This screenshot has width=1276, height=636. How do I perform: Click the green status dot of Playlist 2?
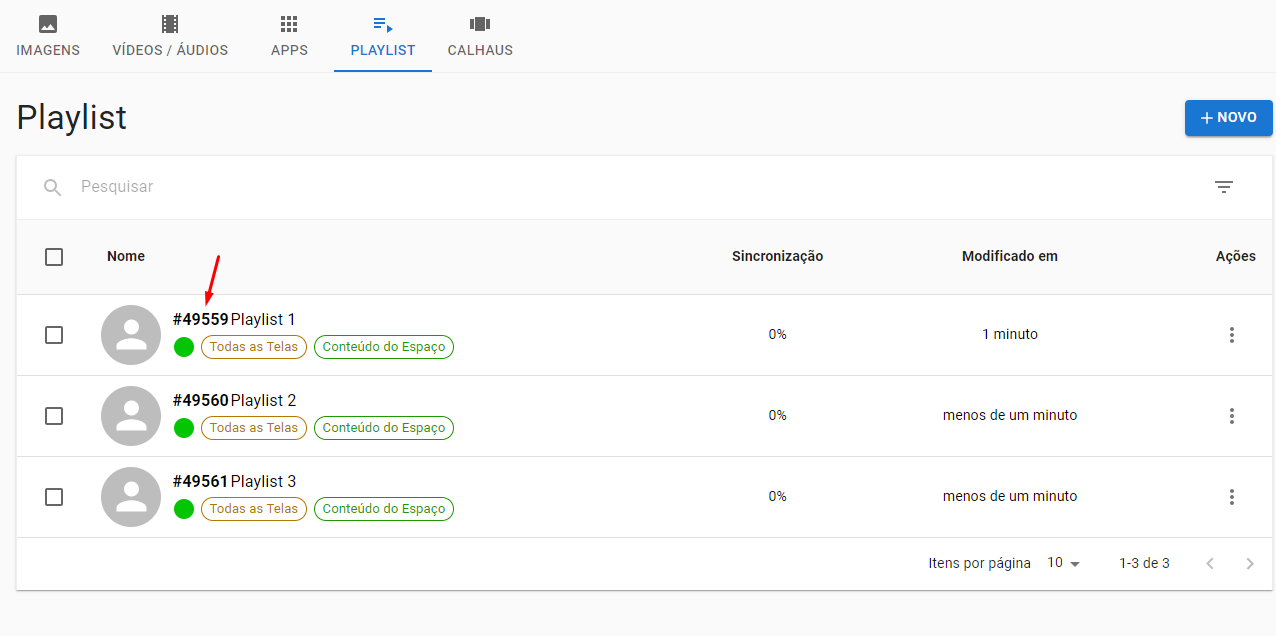click(184, 428)
